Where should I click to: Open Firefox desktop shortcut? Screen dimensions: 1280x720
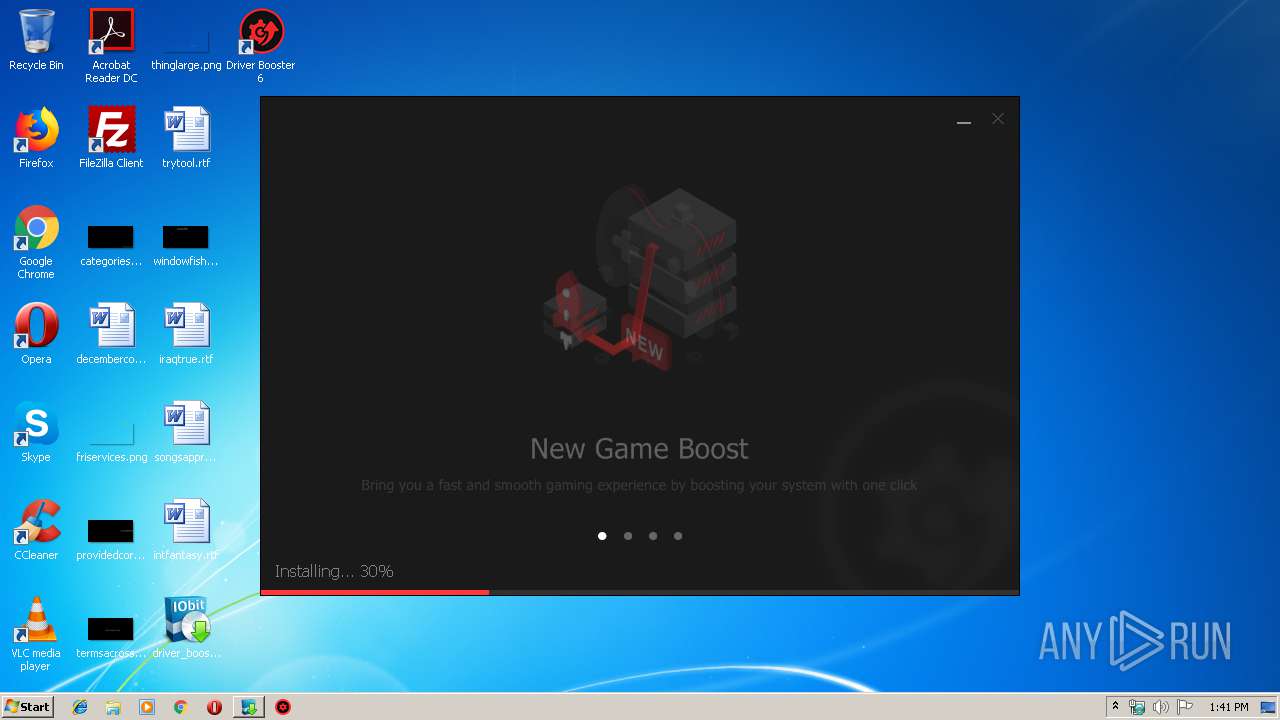(36, 139)
